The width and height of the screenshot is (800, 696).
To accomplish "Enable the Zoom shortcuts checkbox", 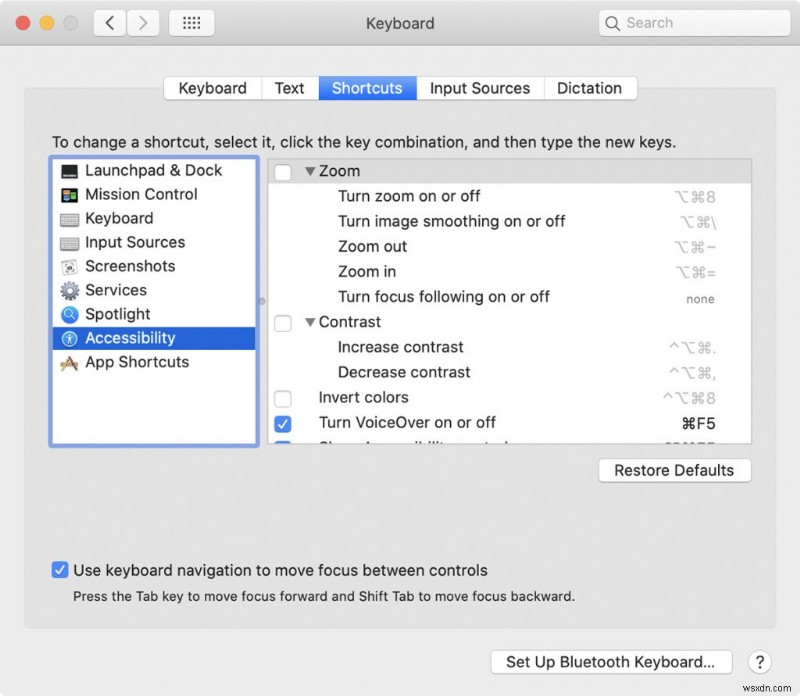I will coord(283,171).
